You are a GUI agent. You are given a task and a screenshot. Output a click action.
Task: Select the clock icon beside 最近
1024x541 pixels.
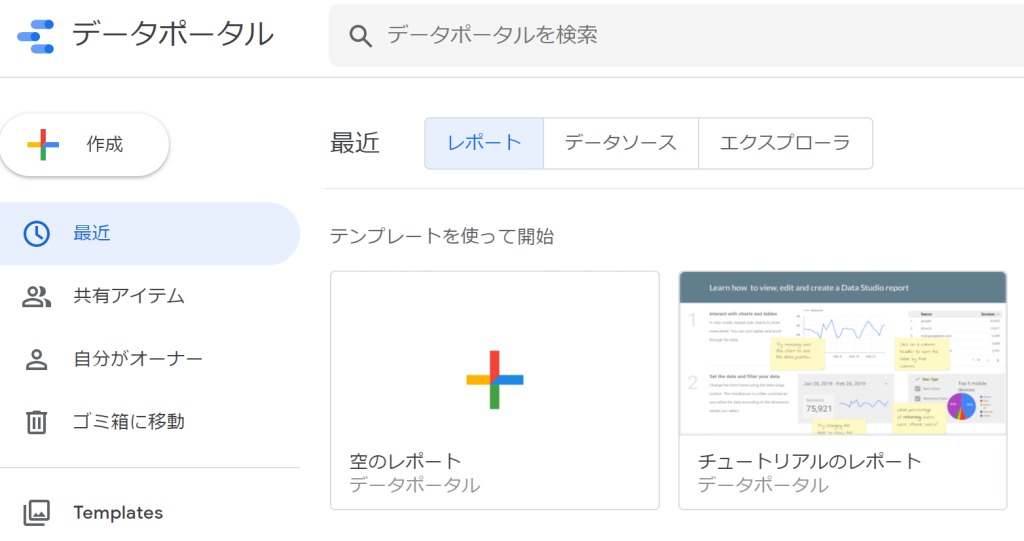point(37,233)
